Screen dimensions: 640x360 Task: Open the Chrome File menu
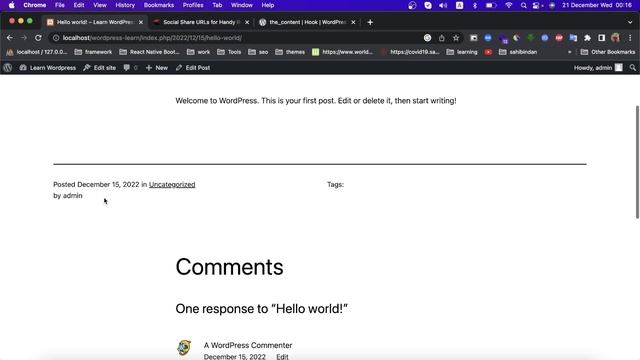pyautogui.click(x=60, y=5)
